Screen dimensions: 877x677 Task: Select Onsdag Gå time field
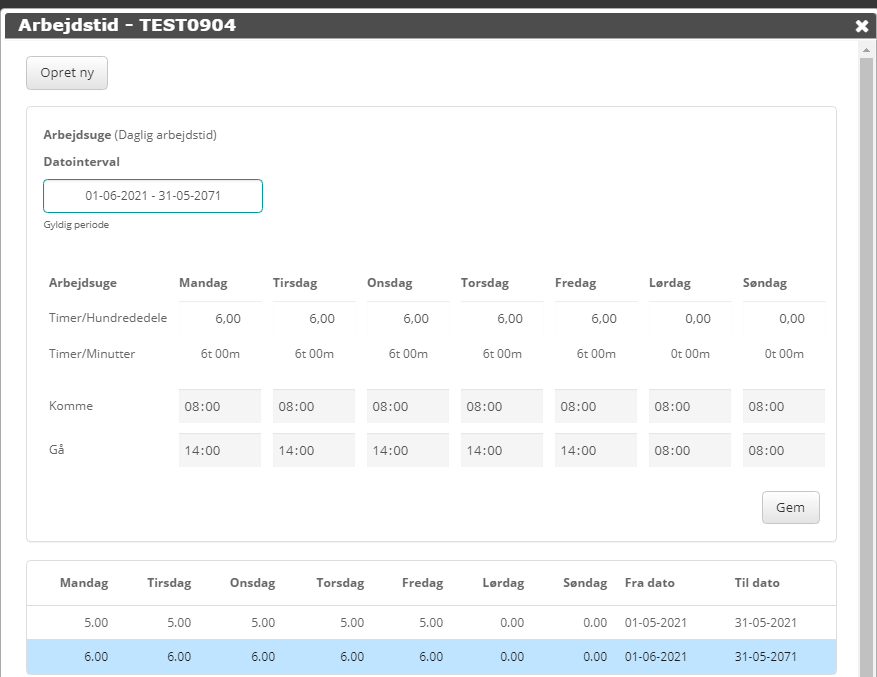407,450
